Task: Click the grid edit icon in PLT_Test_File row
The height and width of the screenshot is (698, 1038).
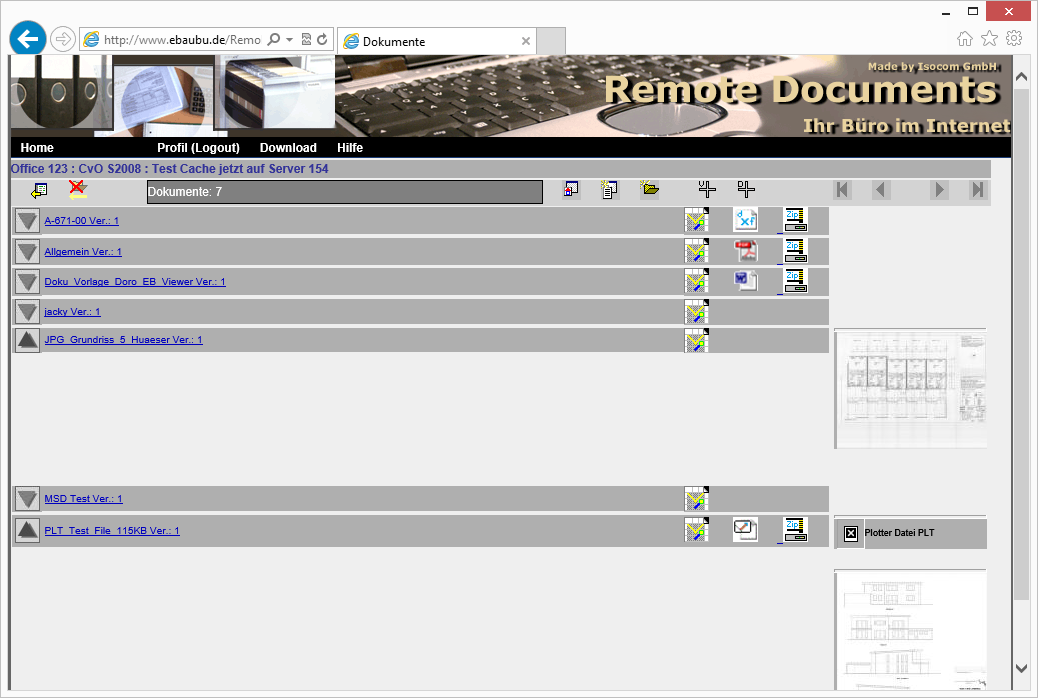Action: tap(696, 530)
